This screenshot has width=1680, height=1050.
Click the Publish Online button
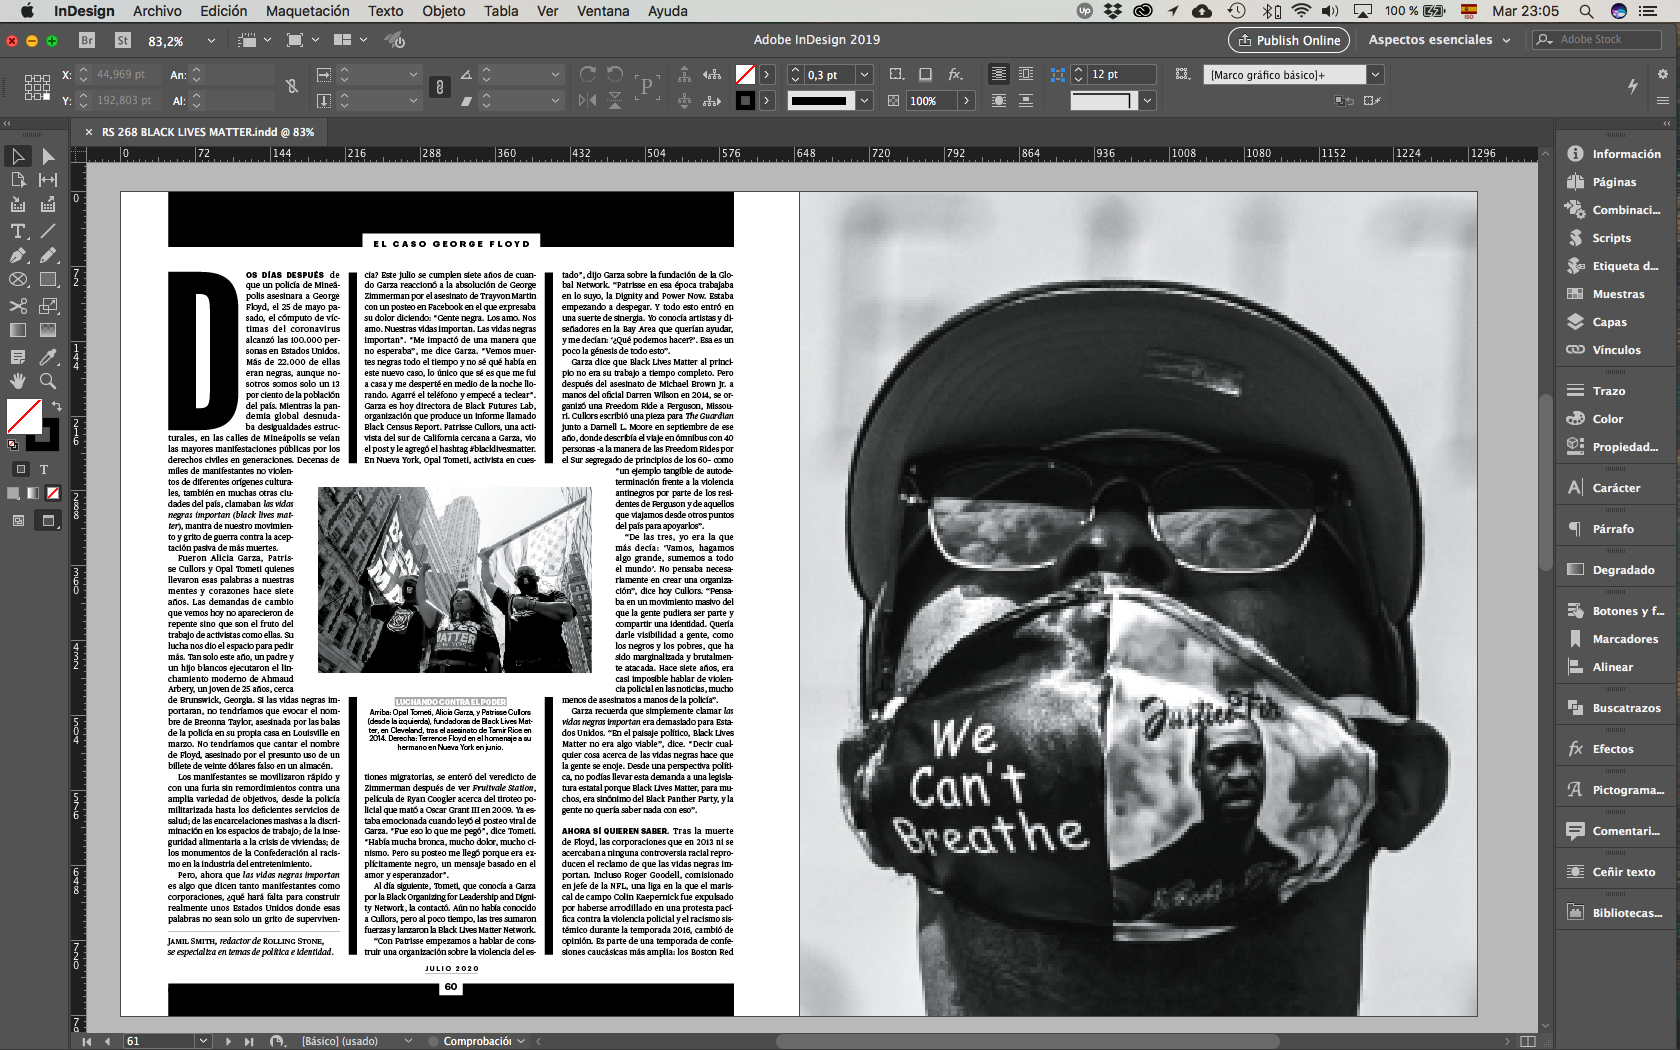click(1288, 40)
